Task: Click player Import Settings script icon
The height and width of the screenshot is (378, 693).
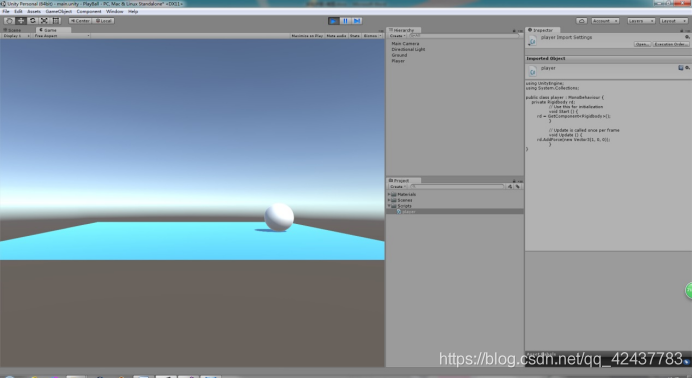Action: tap(533, 41)
